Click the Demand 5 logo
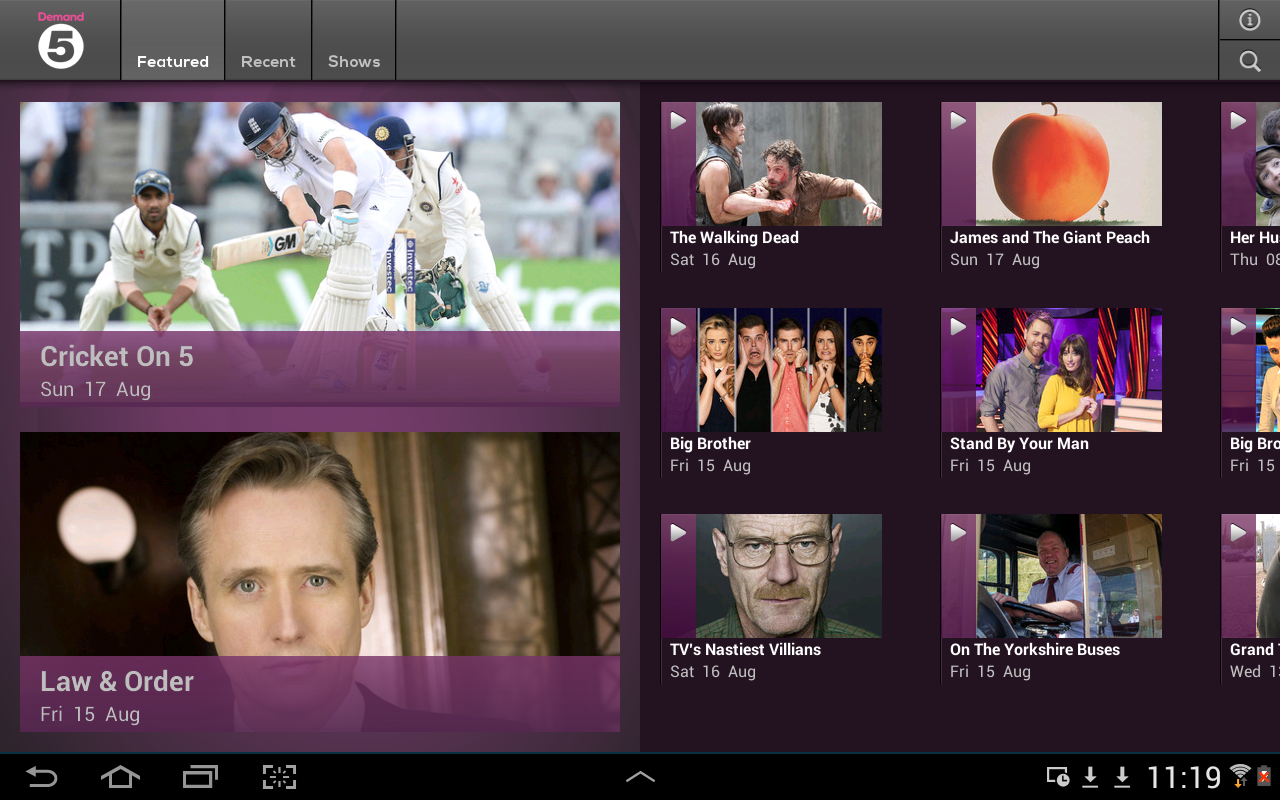 (x=60, y=40)
